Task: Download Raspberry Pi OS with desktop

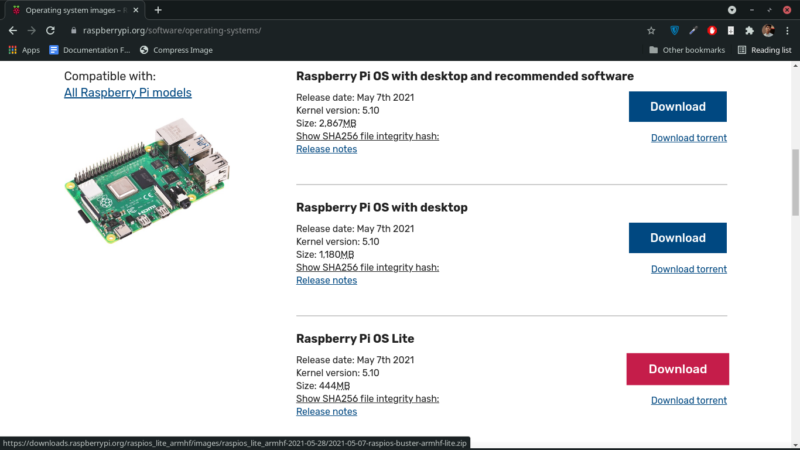Action: 678,238
